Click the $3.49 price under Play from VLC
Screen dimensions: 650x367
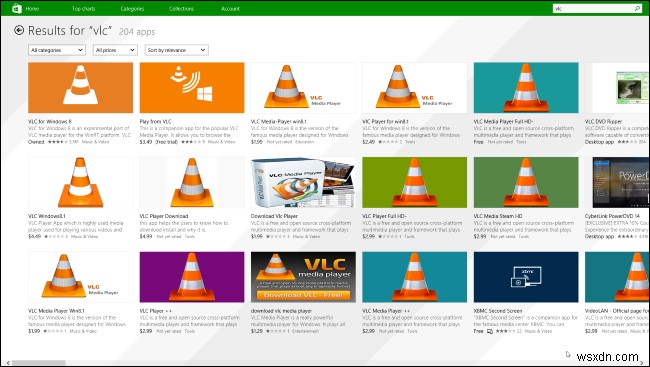coord(146,142)
